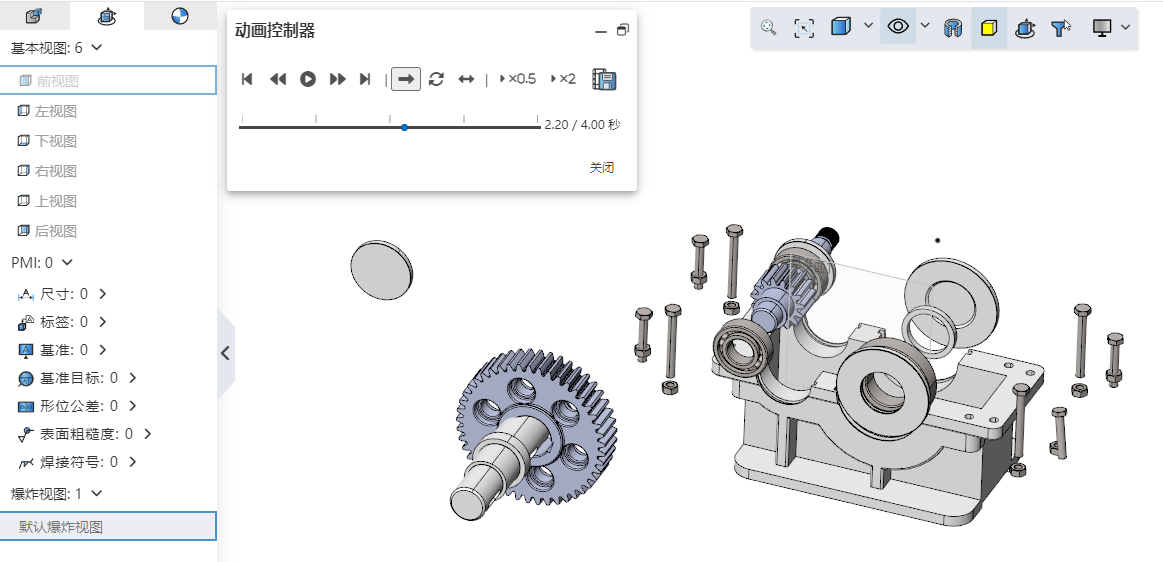Click the monitor display settings icon
The image size is (1163, 562).
click(x=1102, y=27)
